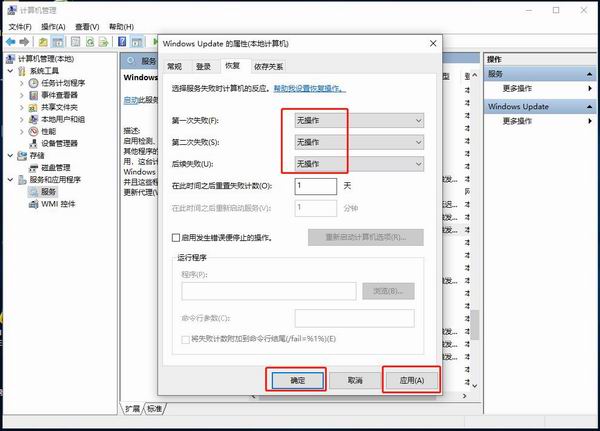Open the first failure (第一次失败) dropdown
600x431 pixels.
pyautogui.click(x=359, y=120)
